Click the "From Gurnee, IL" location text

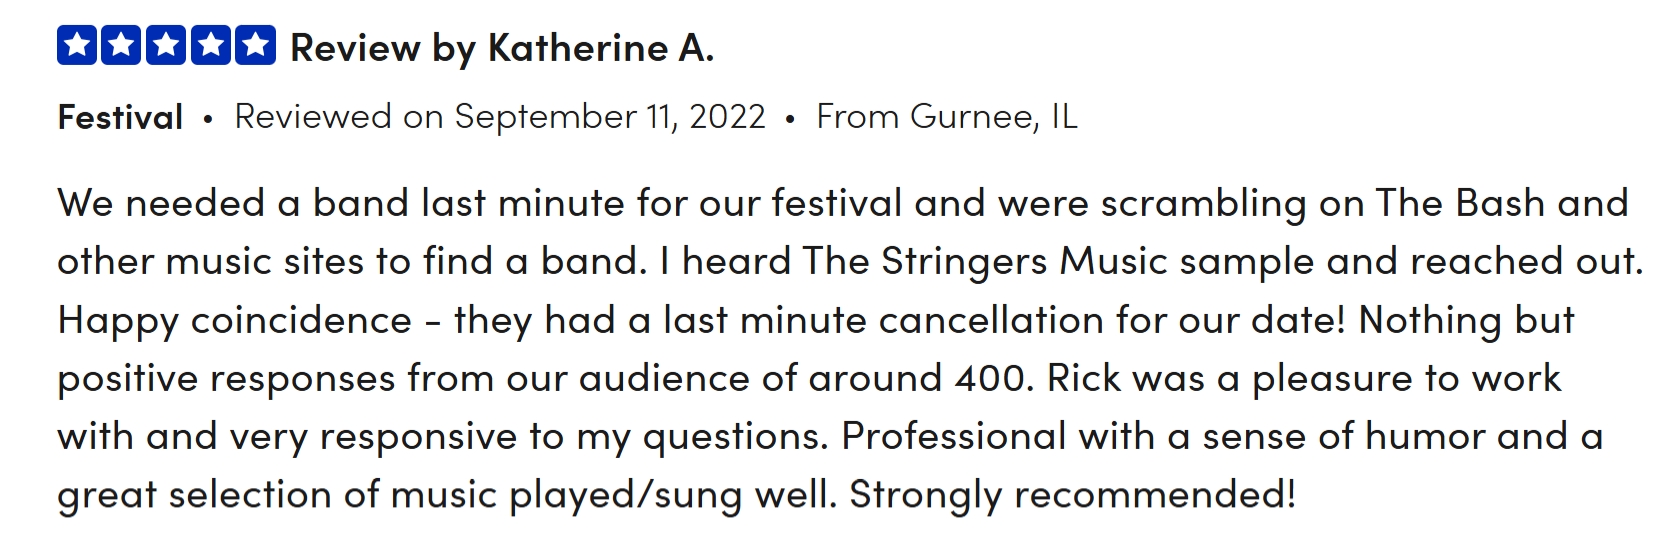[946, 117]
